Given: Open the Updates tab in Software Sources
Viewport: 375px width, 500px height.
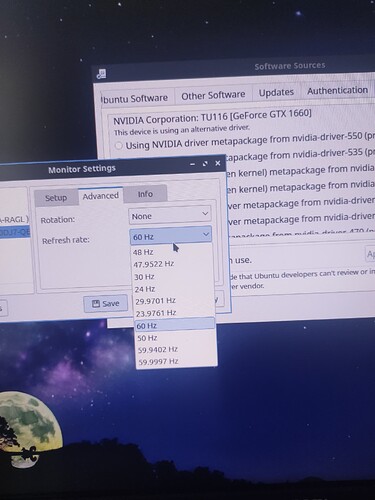Looking at the screenshot, I should [x=276, y=92].
